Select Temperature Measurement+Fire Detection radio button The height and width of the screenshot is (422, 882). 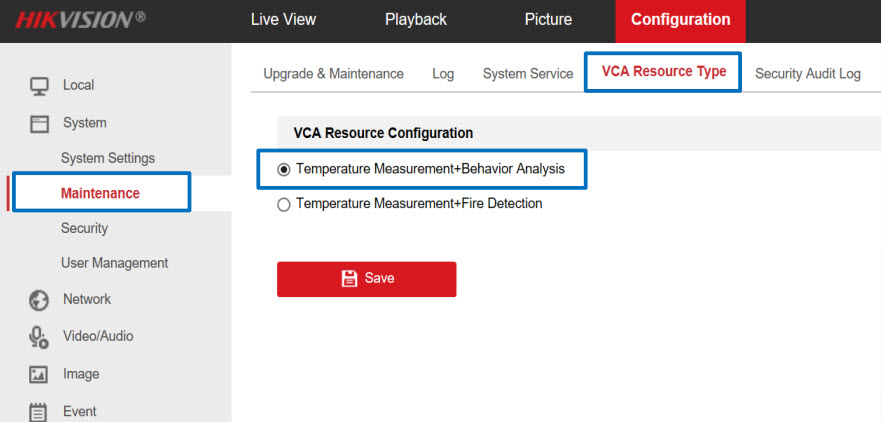[284, 204]
